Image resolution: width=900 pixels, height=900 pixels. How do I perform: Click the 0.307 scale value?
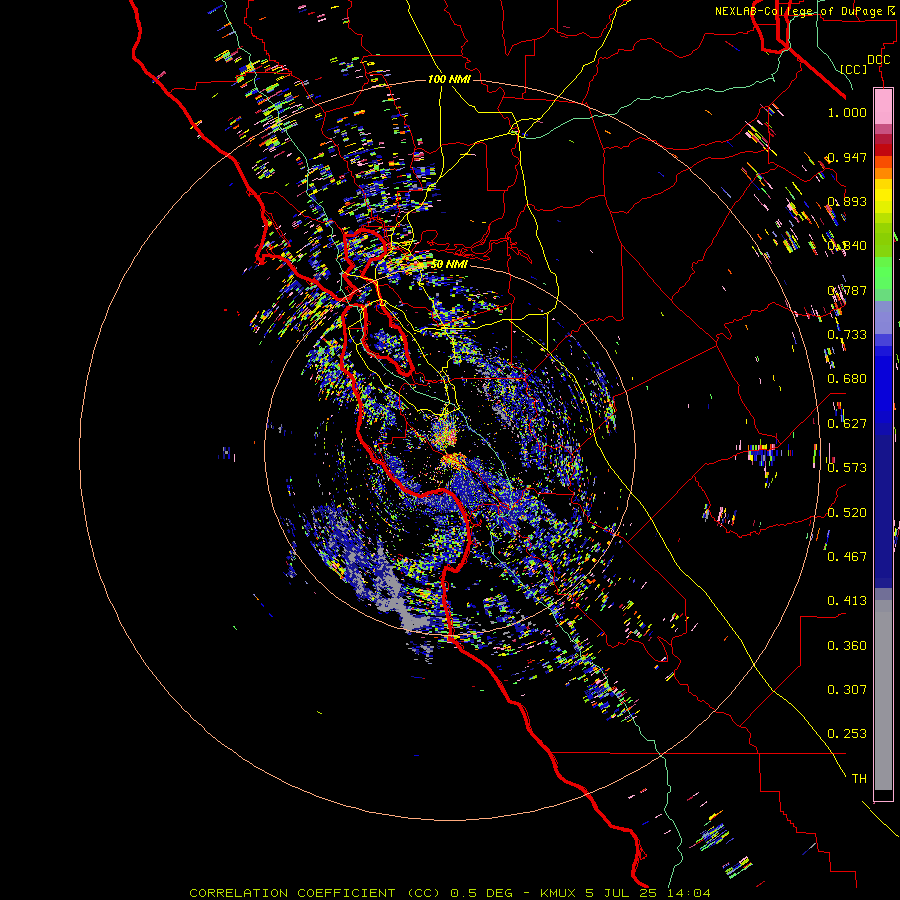coord(847,690)
